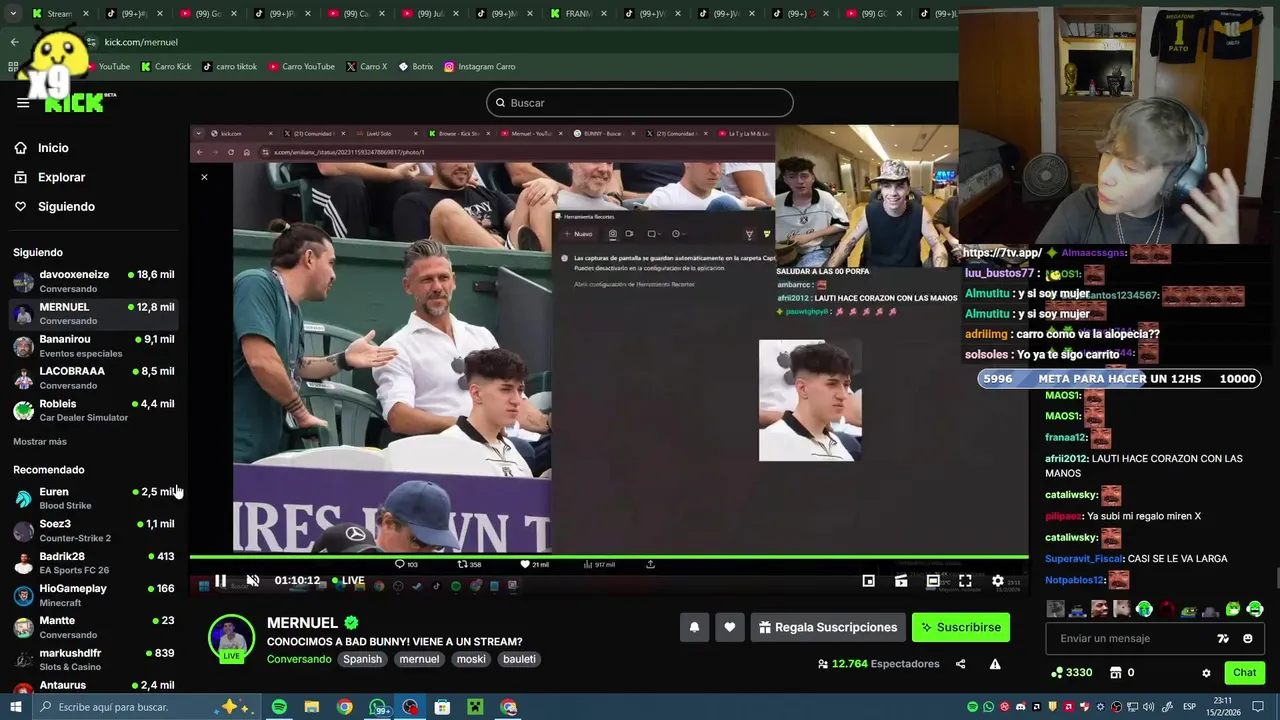Share the stream via share icon
Viewport: 1280px width, 720px height.
click(961, 664)
